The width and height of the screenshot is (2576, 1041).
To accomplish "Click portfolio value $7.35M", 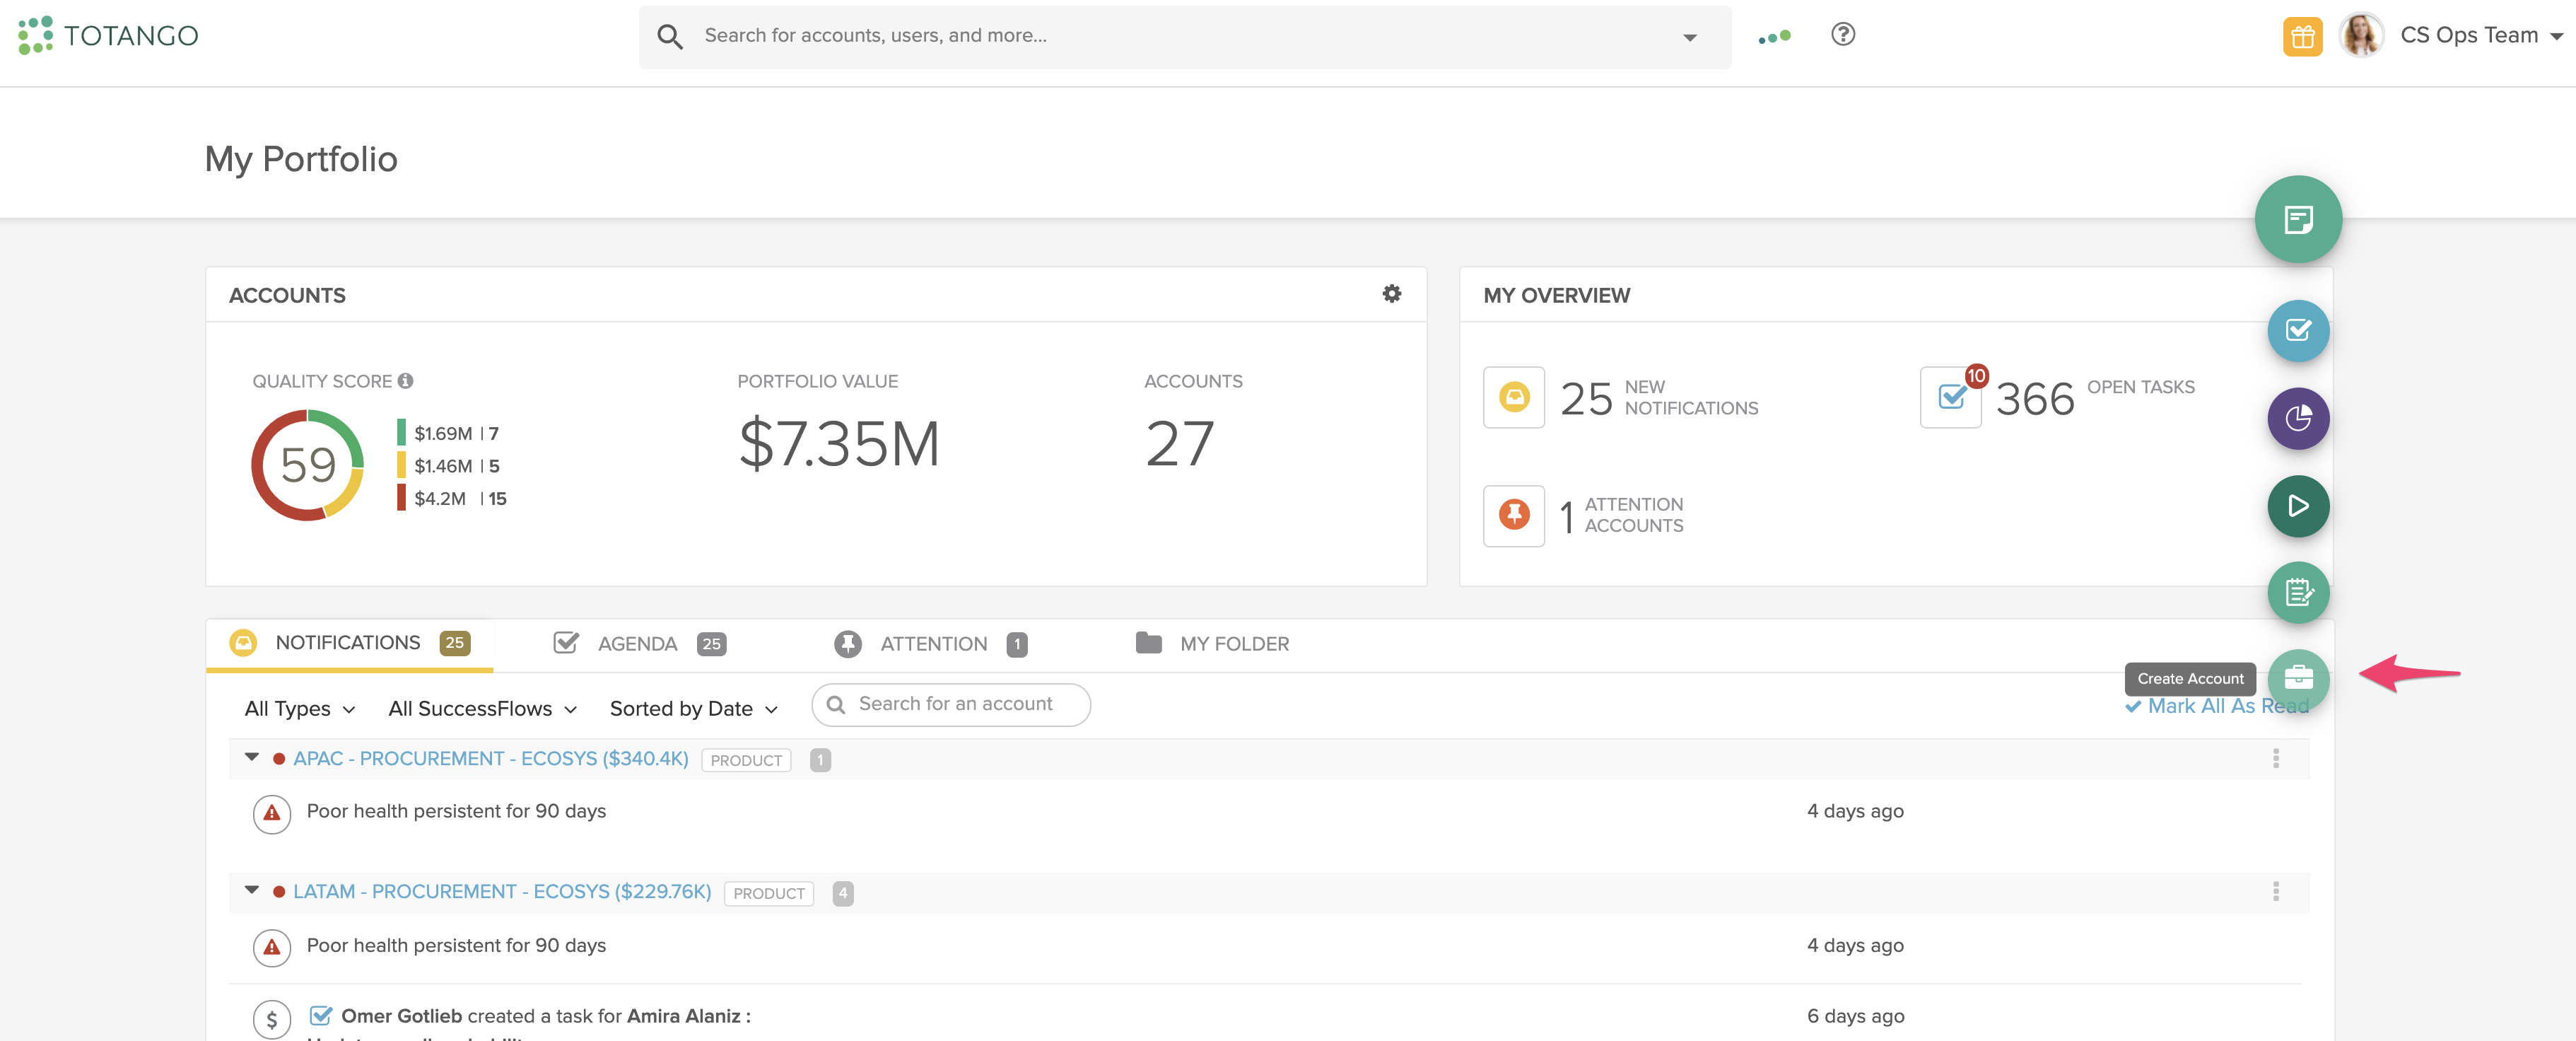I will (x=839, y=444).
